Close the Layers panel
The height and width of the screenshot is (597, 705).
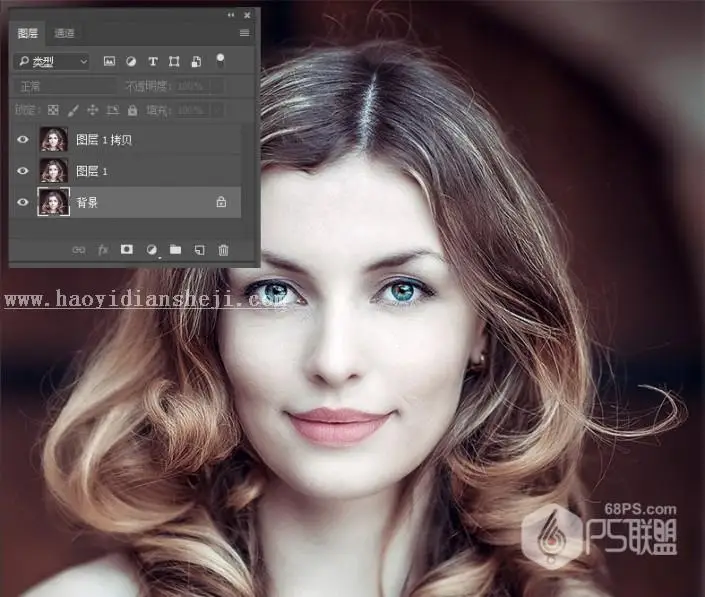click(x=247, y=15)
